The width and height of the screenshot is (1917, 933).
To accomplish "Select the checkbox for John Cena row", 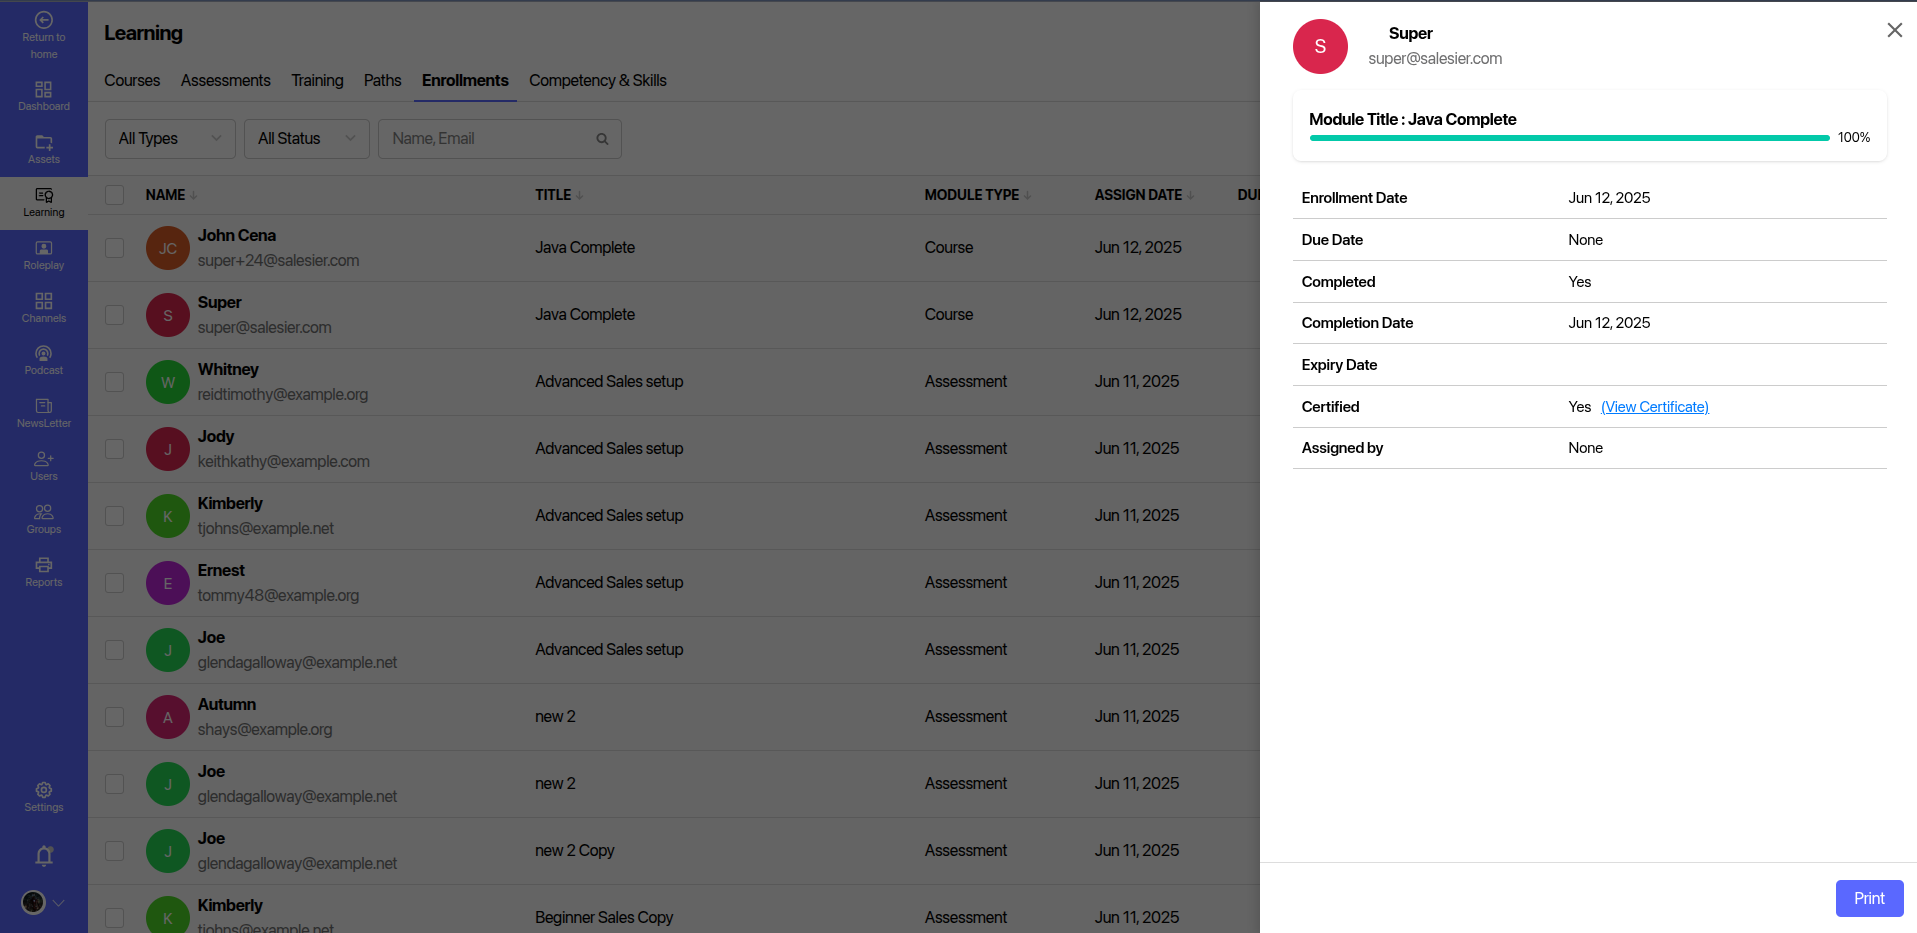I will 115,248.
